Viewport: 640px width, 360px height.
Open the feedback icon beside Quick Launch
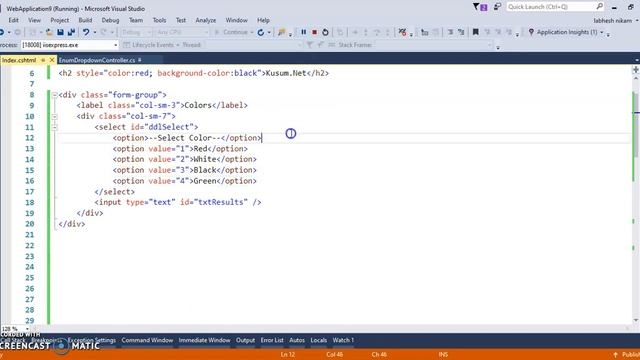click(x=497, y=7)
